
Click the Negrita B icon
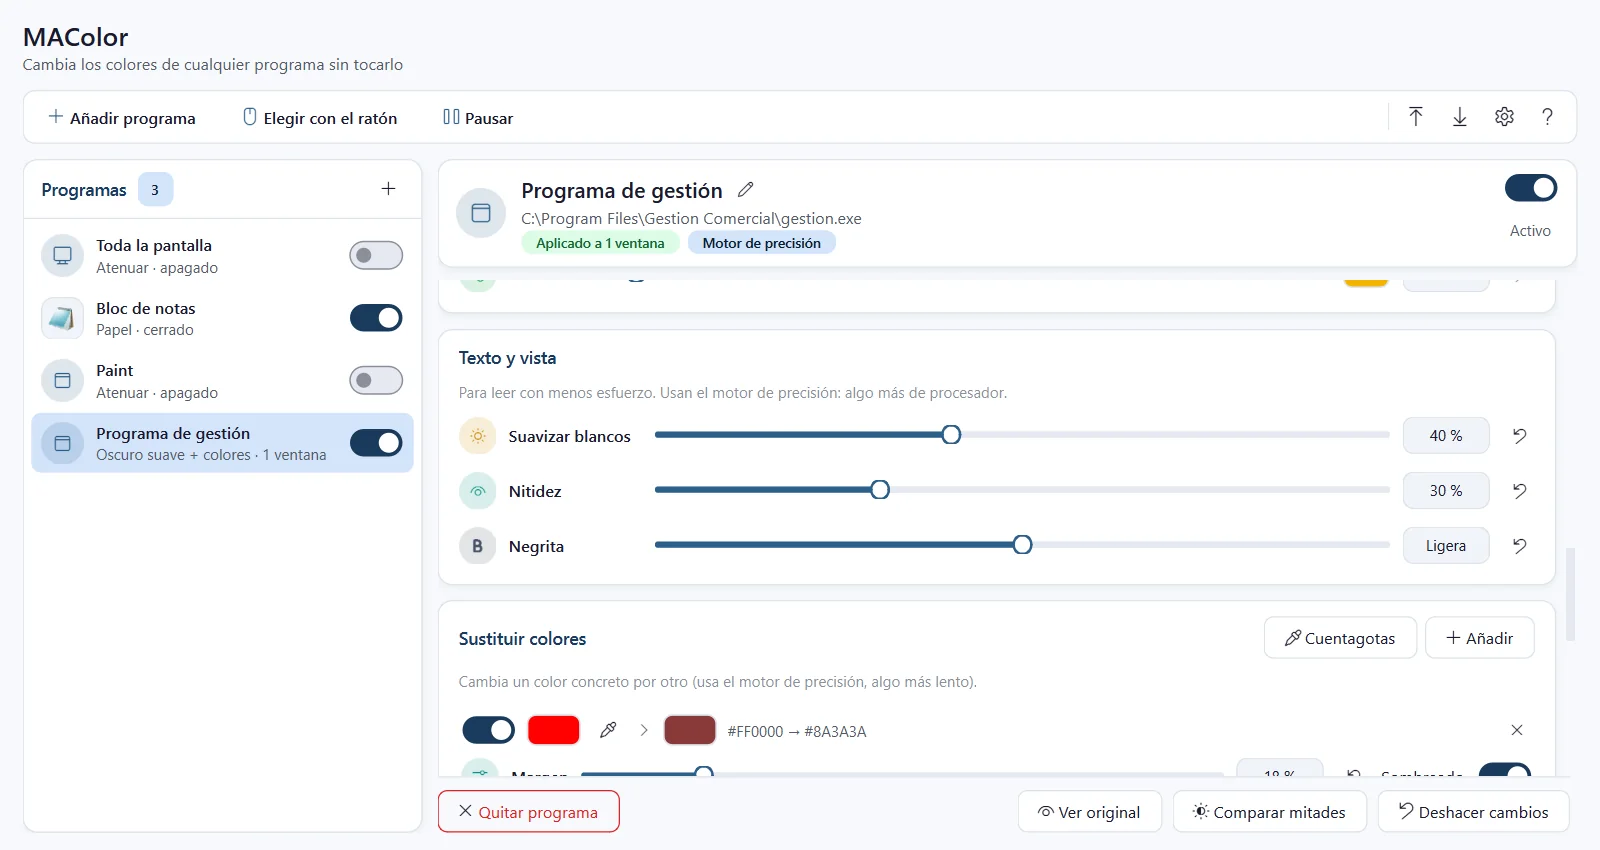(x=478, y=546)
